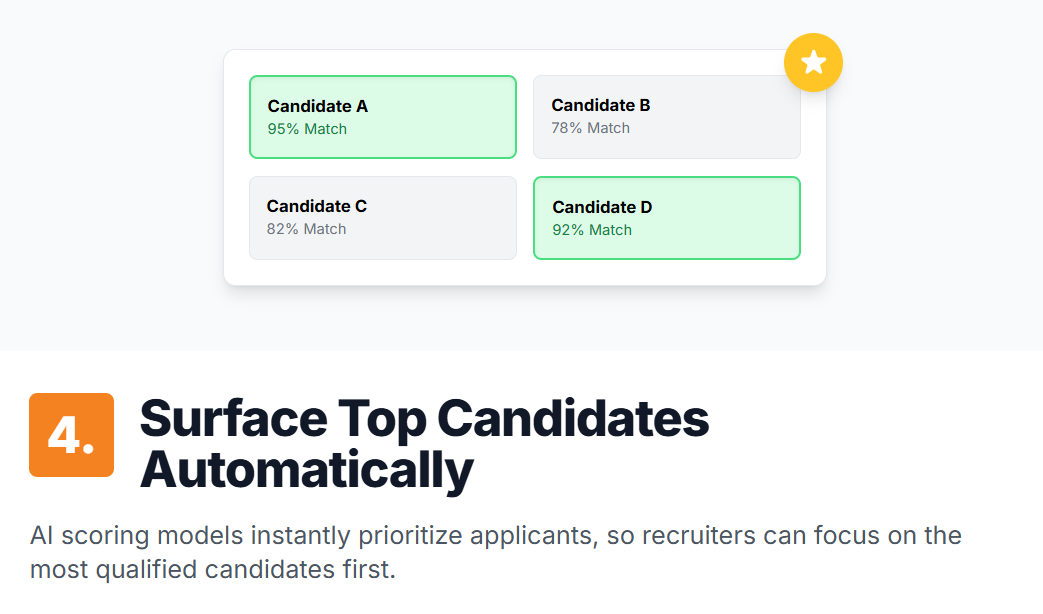Click the phrase most qualified candidates first
This screenshot has height=614, width=1043.
tap(213, 569)
